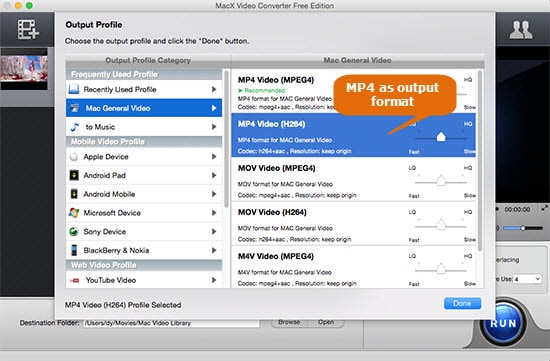Expand Sony Device category arrow
Viewport: 550px width, 361px height.
point(214,231)
